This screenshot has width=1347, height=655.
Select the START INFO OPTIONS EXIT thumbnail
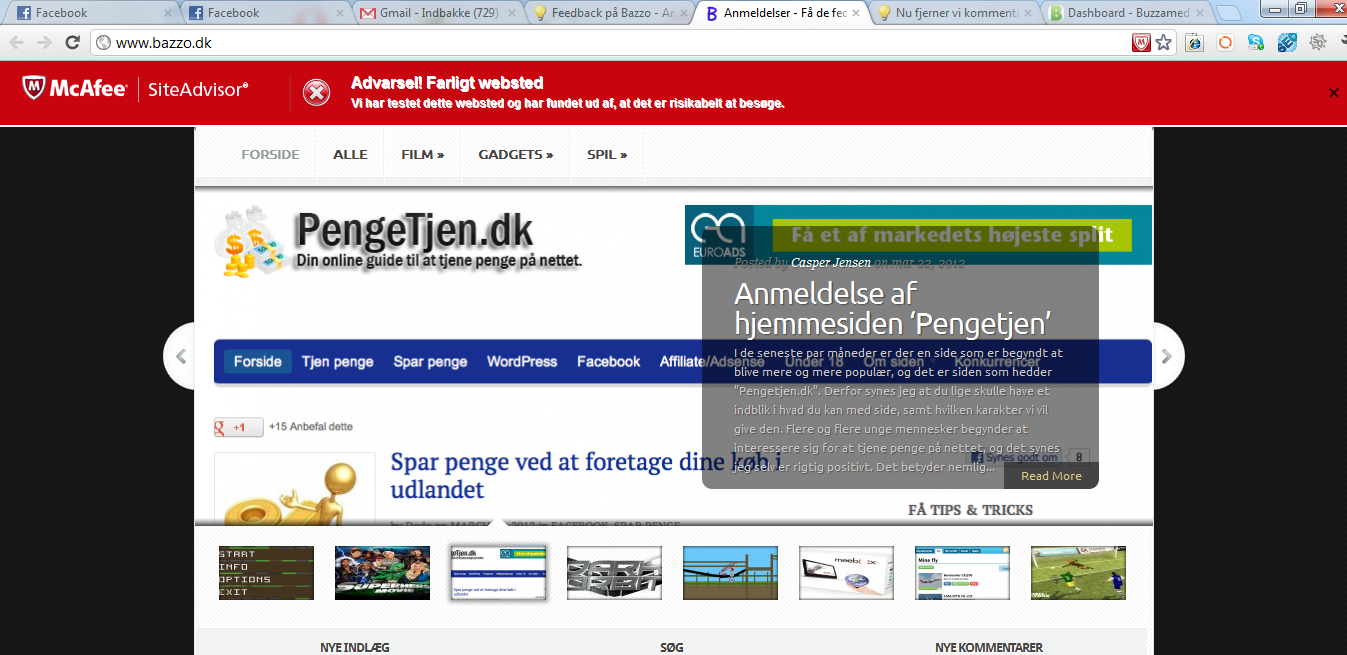click(x=266, y=573)
